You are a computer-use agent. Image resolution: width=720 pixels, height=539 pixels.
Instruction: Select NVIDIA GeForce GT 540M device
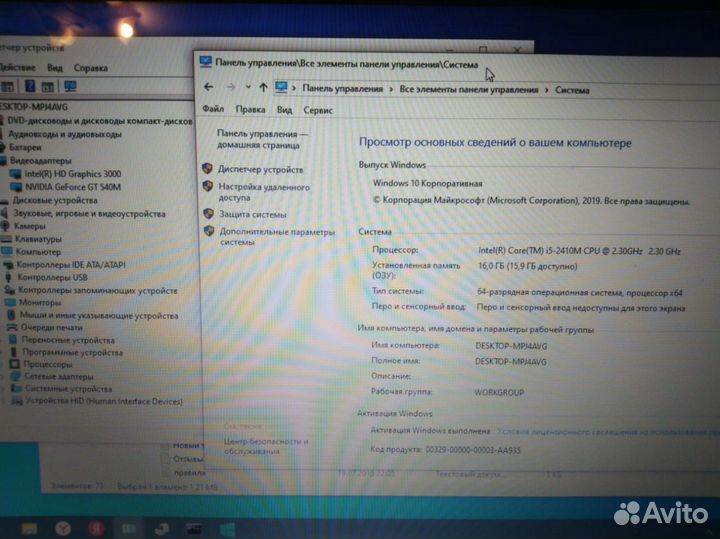point(73,187)
